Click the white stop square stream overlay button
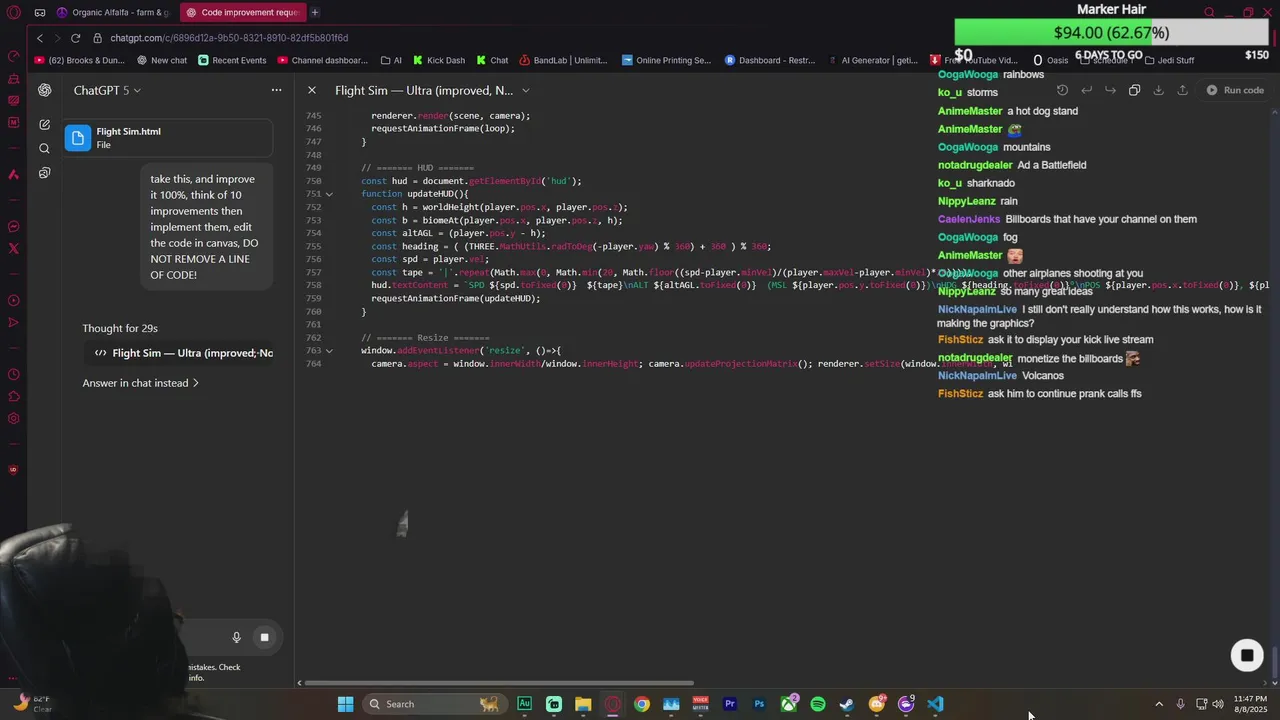Image resolution: width=1280 pixels, height=720 pixels. point(1247,656)
